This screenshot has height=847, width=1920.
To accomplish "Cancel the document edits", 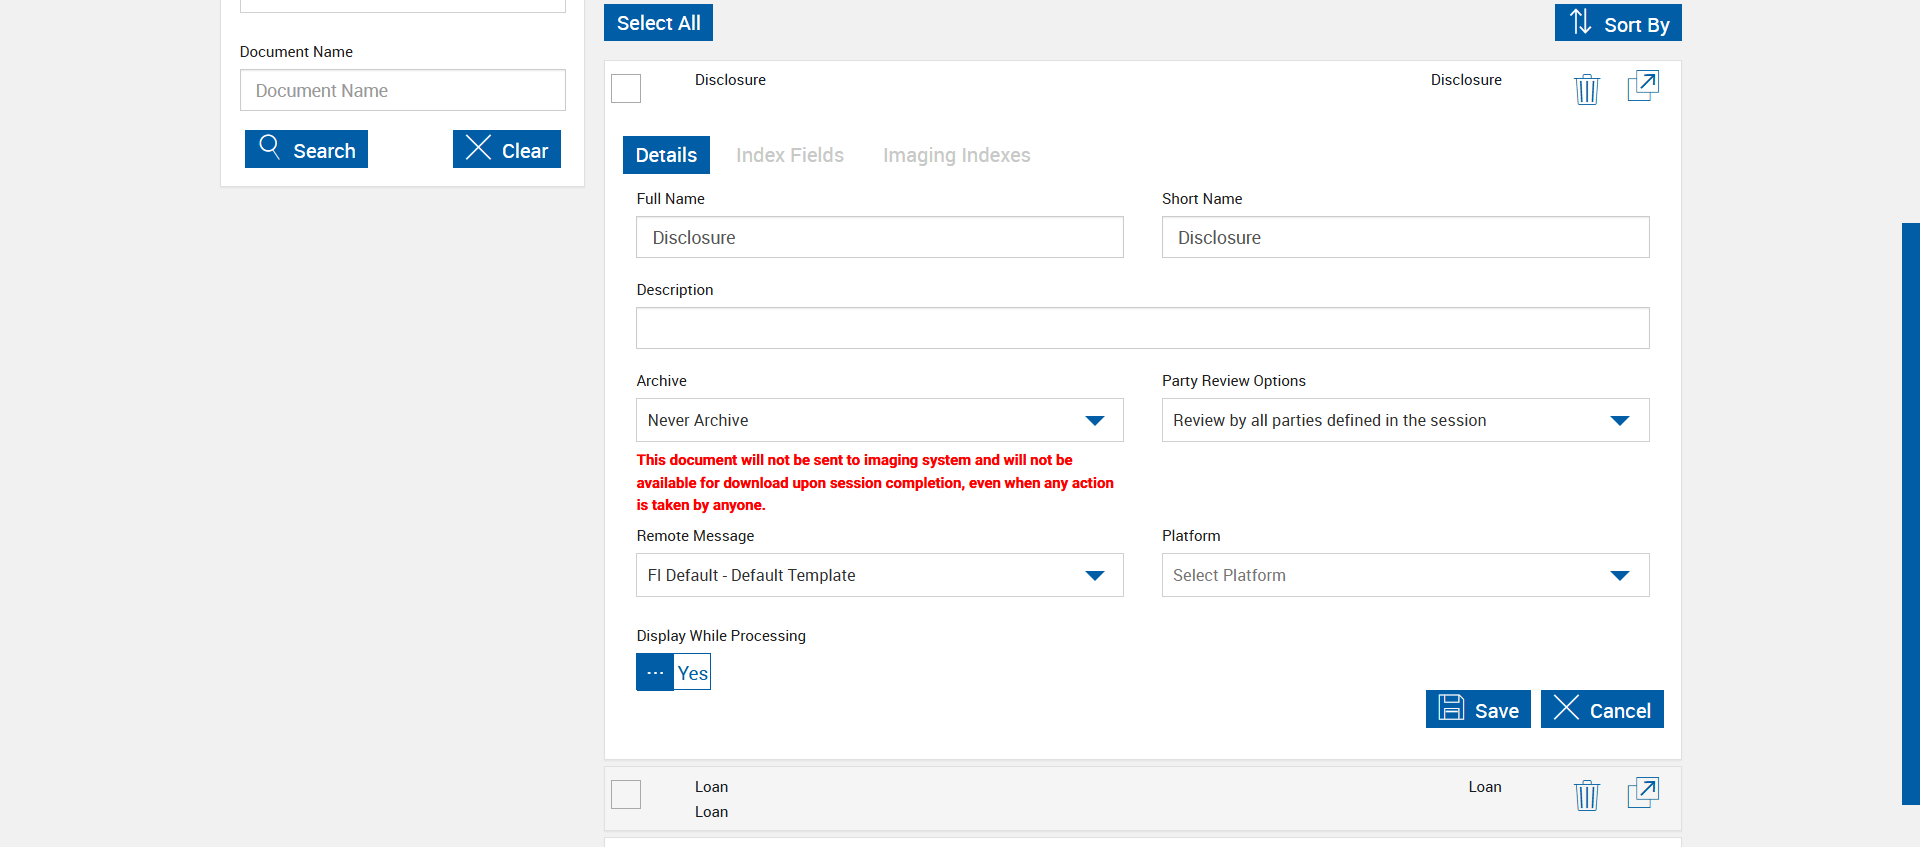I will click(1601, 710).
